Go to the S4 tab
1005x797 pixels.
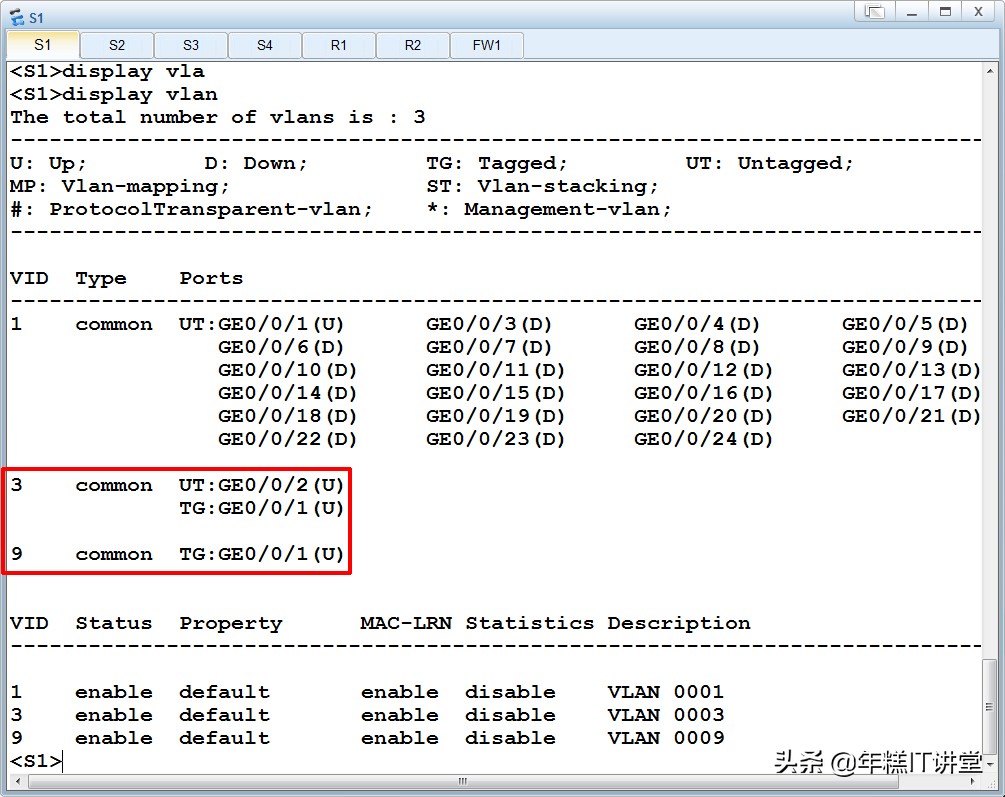click(265, 45)
